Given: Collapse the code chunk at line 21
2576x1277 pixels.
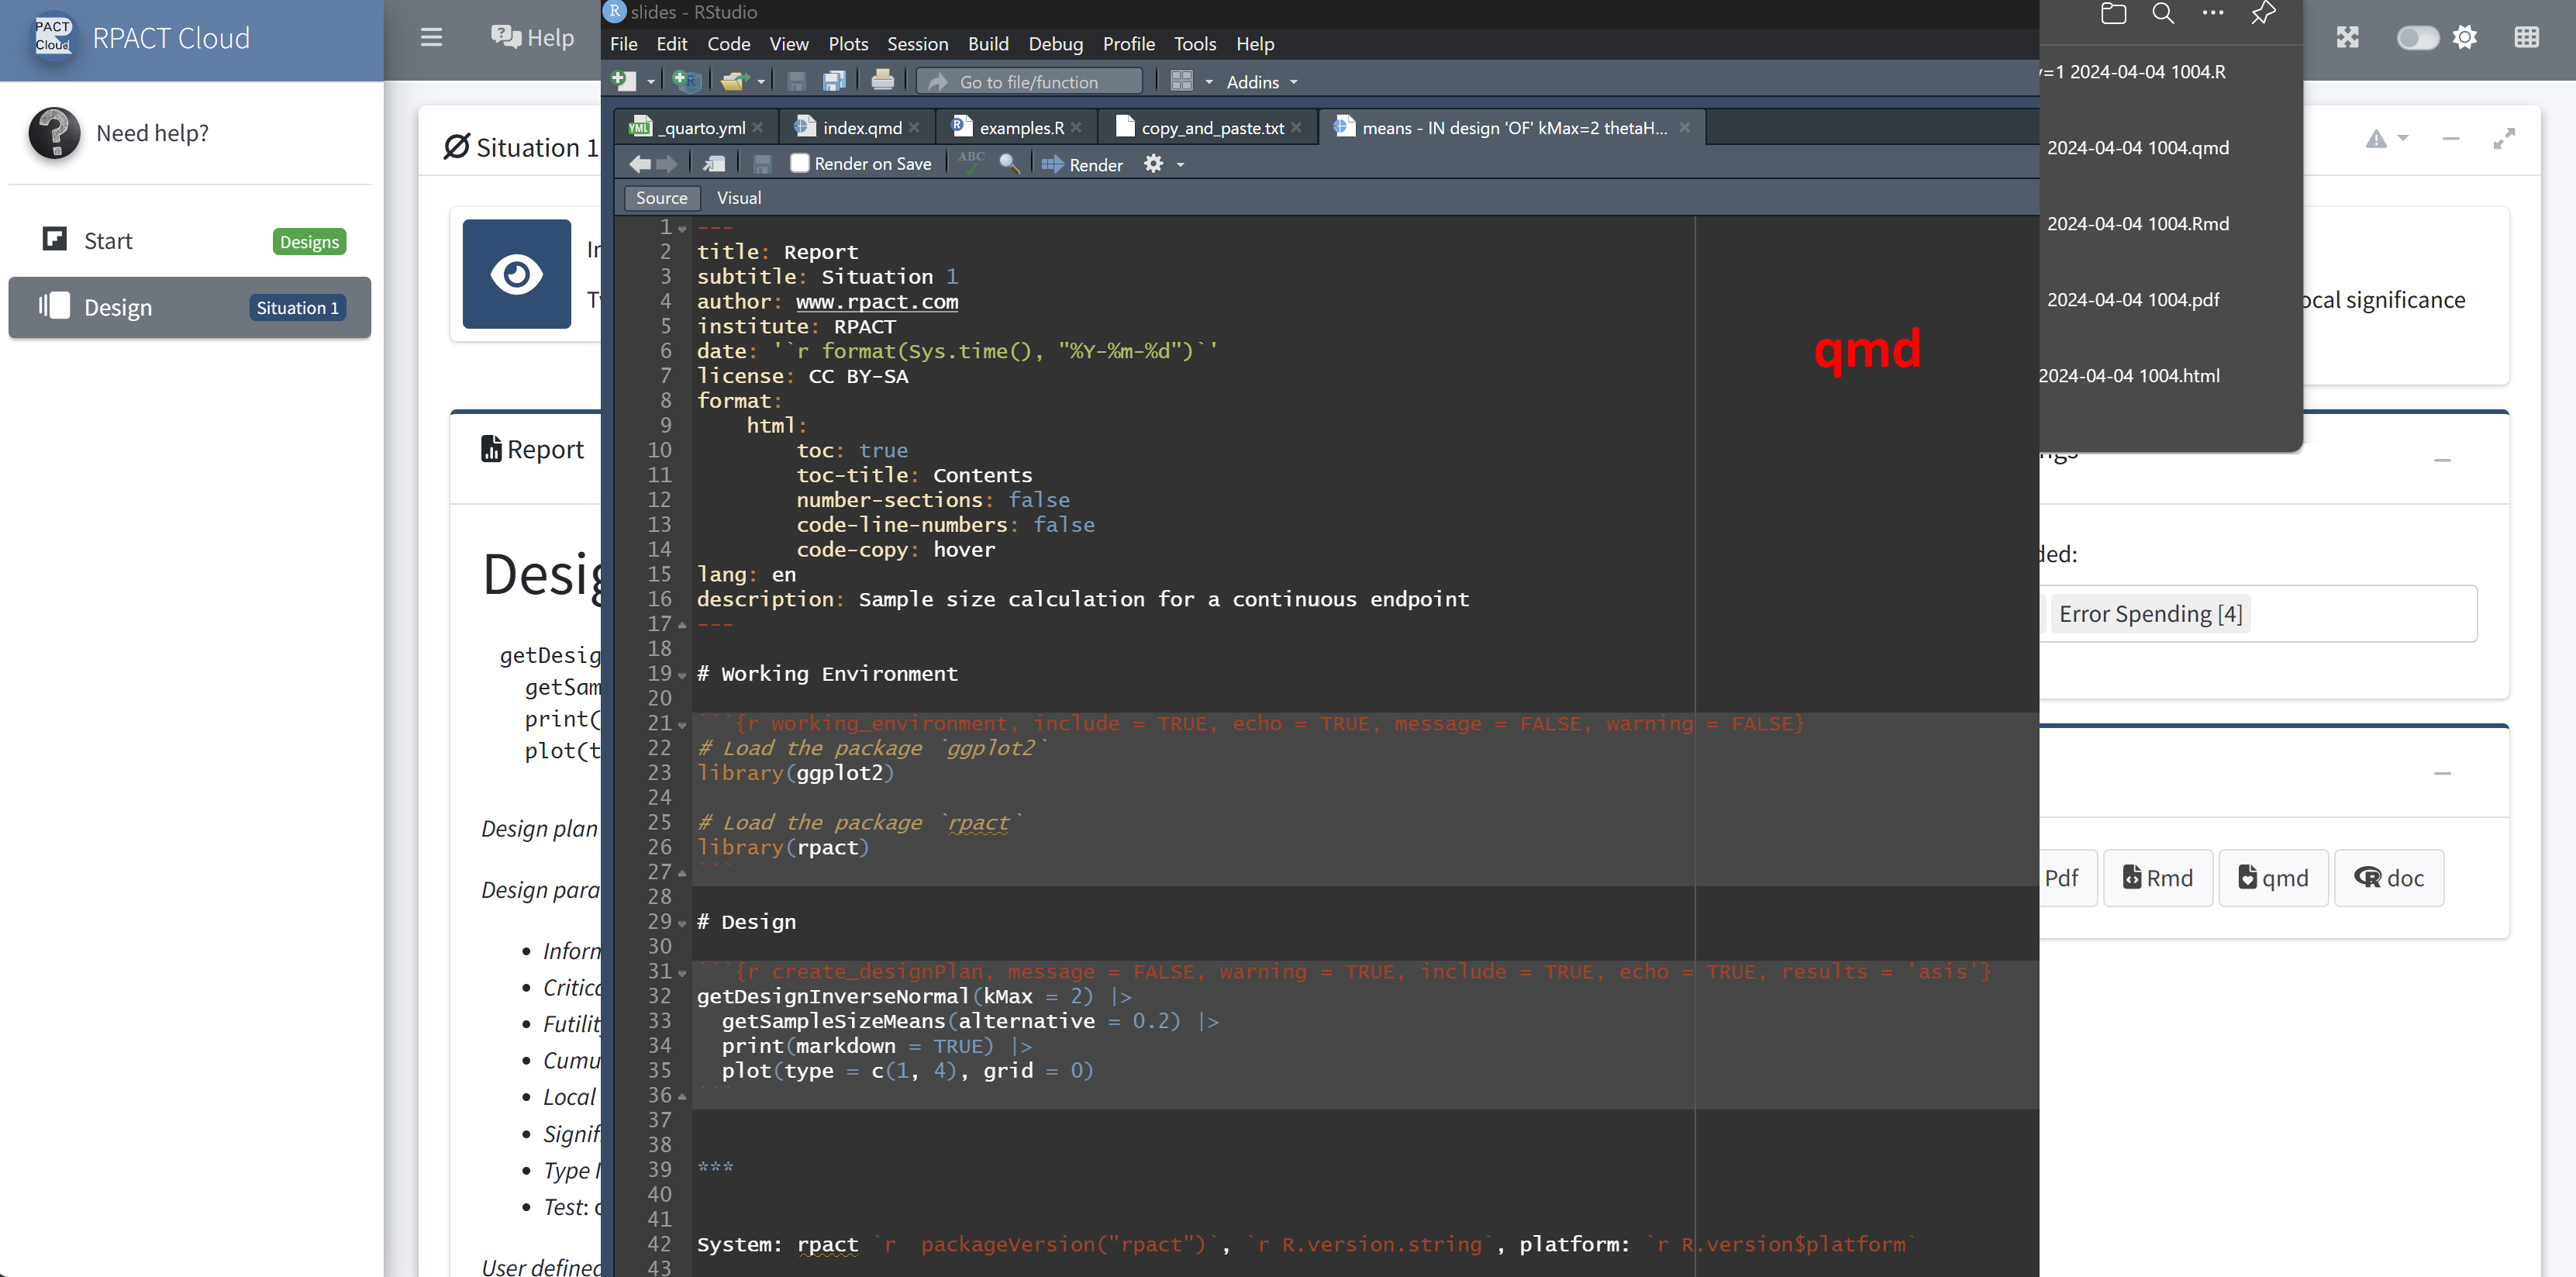Looking at the screenshot, I should 682,724.
